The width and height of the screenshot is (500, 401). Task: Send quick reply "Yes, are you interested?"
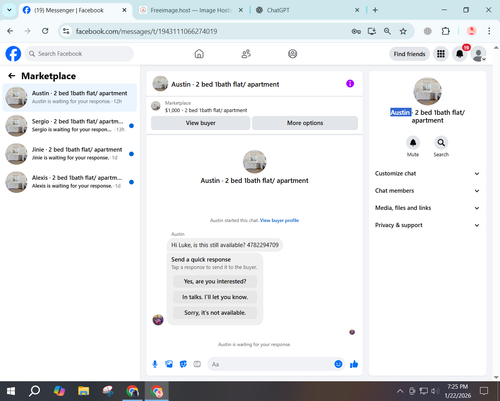(215, 282)
